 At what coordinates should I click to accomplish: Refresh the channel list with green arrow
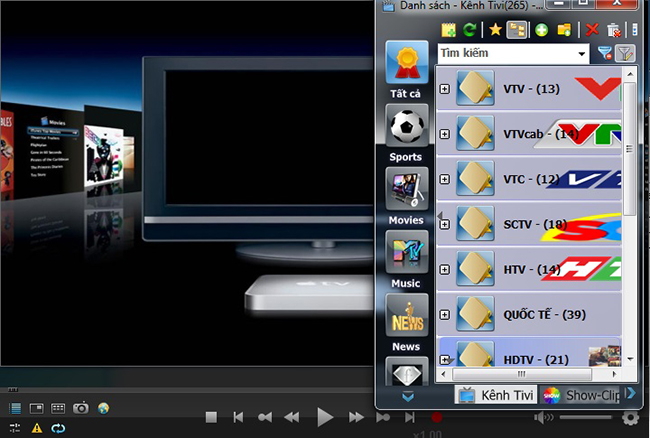[470, 30]
